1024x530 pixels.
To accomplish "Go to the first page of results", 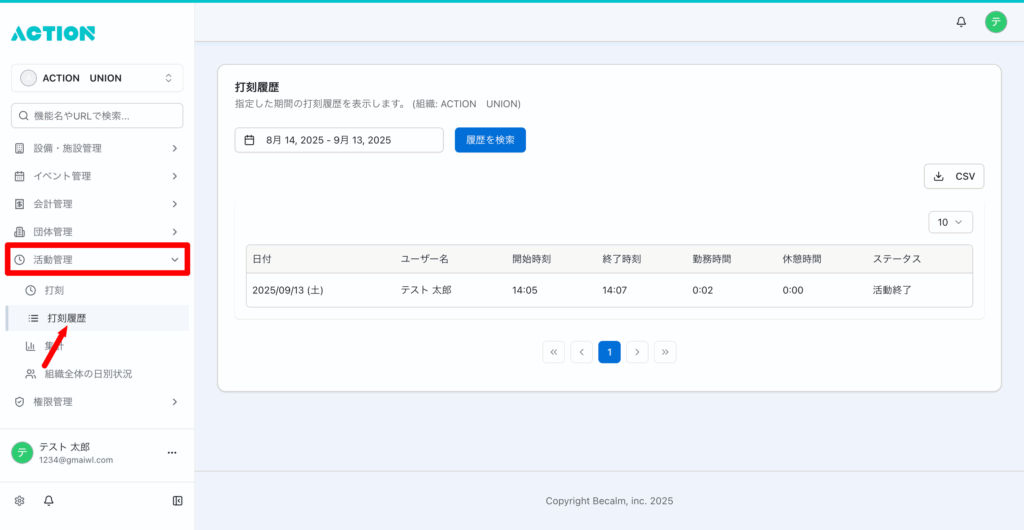I will 553,351.
